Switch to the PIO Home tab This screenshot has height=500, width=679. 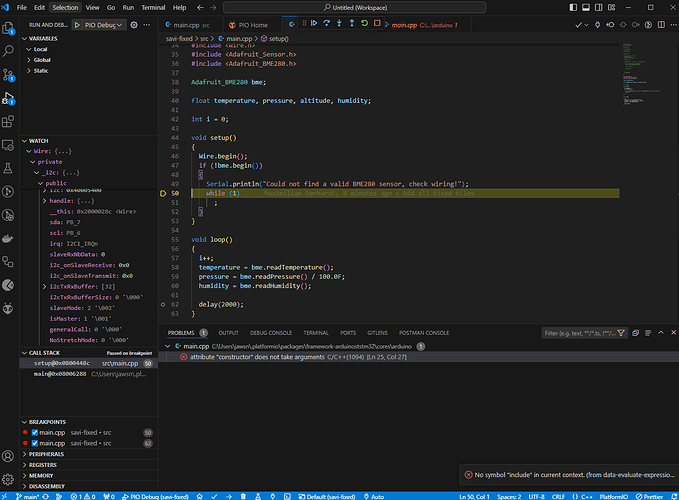point(248,25)
